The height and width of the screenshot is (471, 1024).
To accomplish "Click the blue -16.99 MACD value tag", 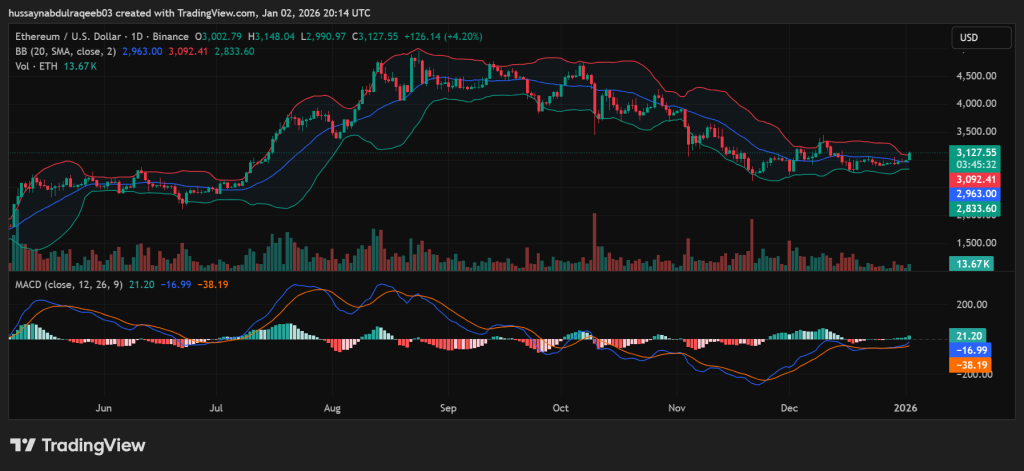I will click(x=968, y=351).
